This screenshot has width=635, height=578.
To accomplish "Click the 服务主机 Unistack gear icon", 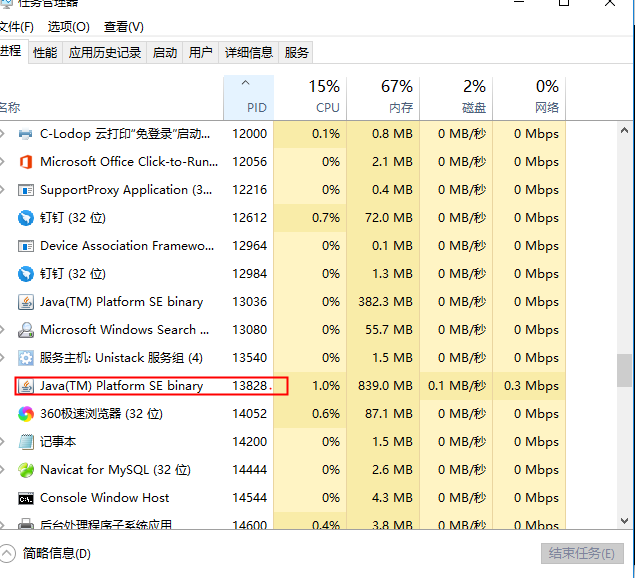I will click(x=26, y=358).
